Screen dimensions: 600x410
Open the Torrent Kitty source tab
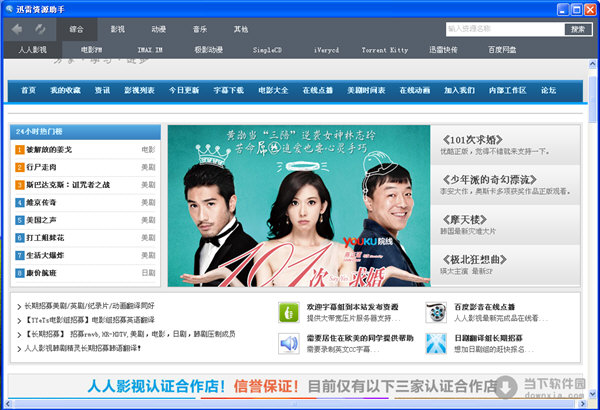click(x=385, y=50)
